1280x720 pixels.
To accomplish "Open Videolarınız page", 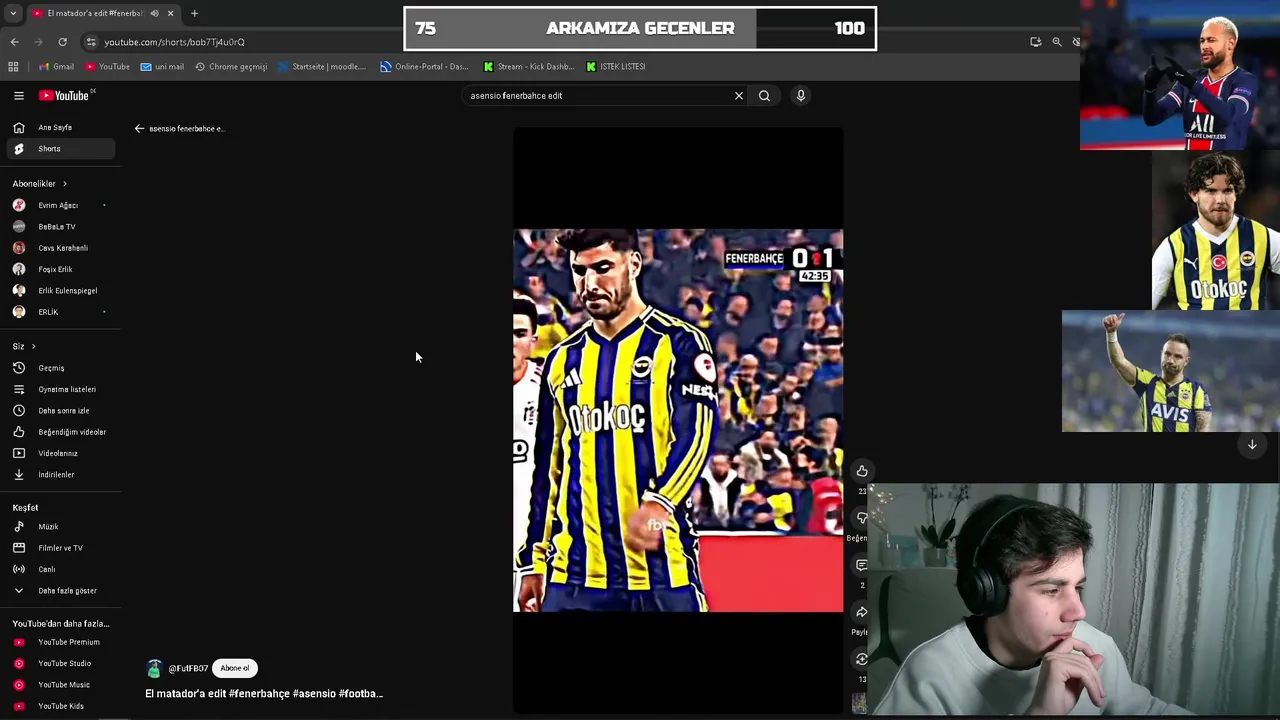I will click(60, 453).
